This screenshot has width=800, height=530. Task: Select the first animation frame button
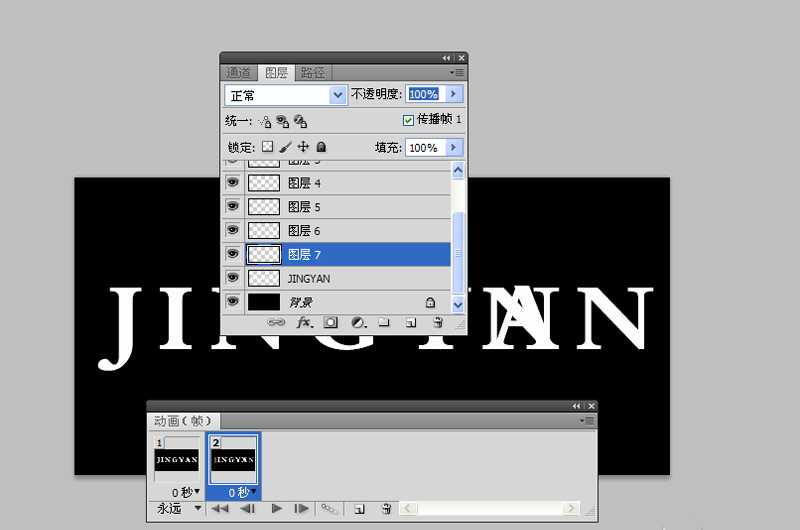[220, 509]
